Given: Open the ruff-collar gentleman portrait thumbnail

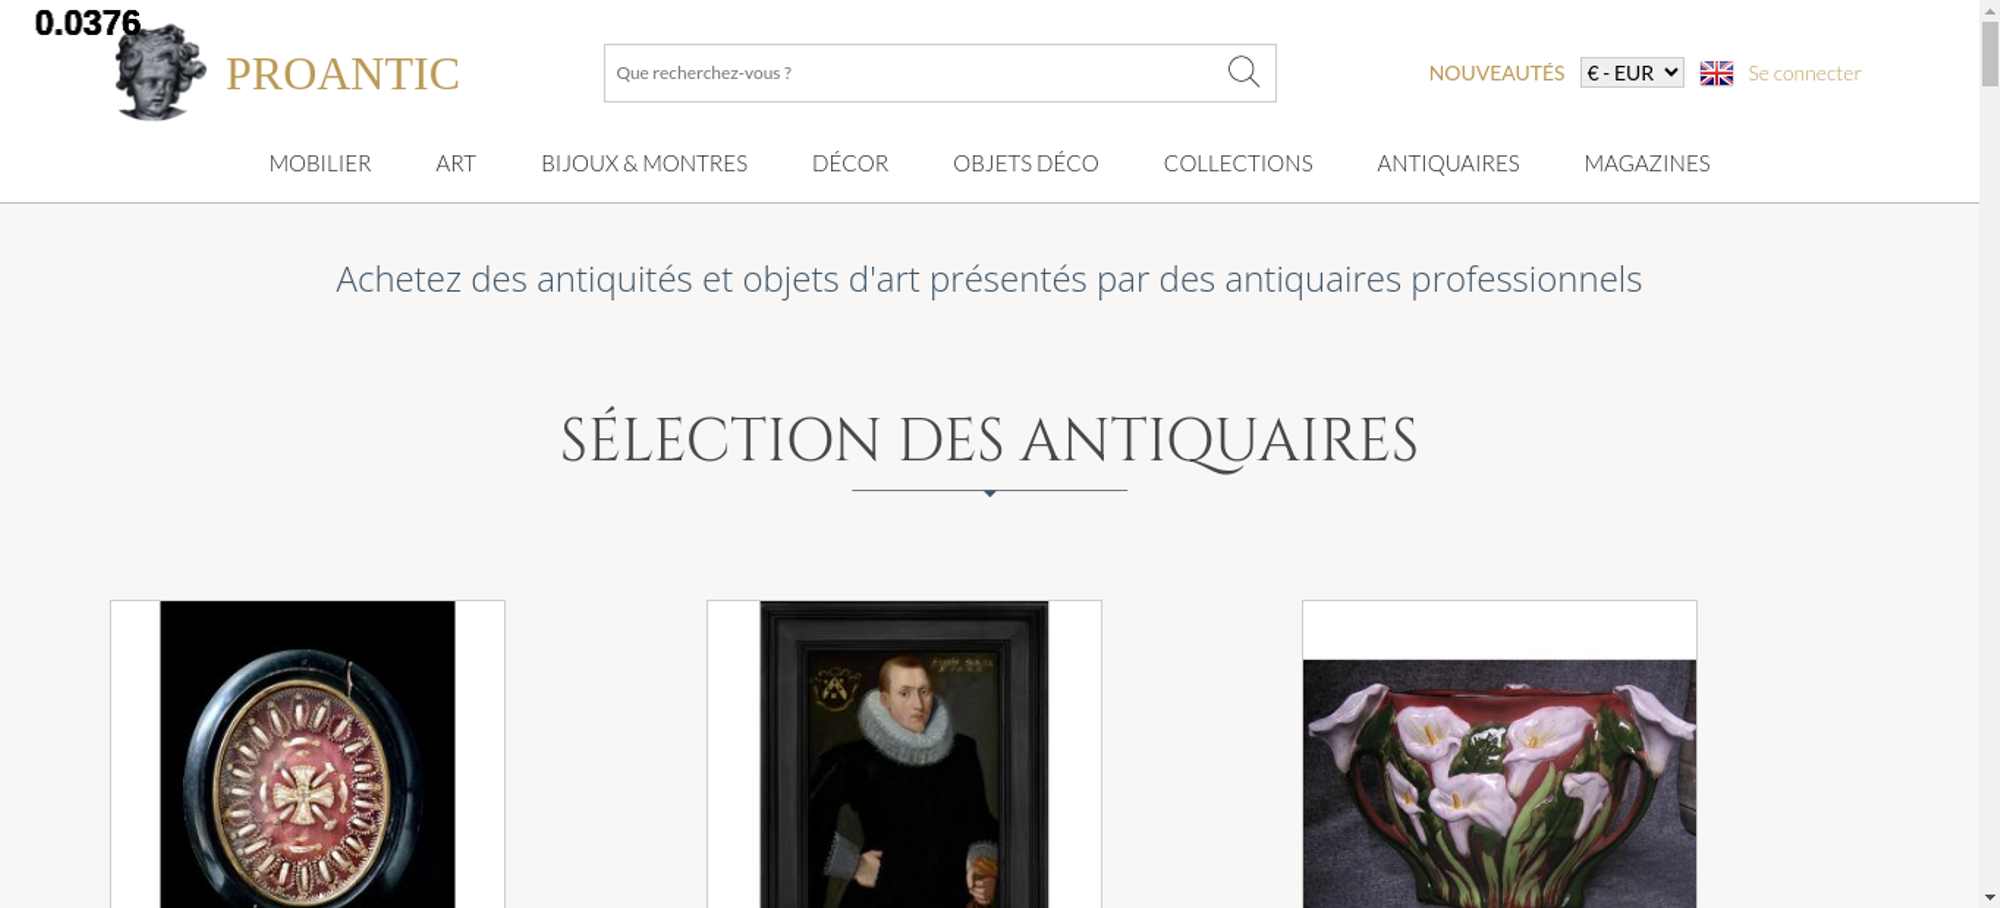Looking at the screenshot, I should pyautogui.click(x=904, y=754).
